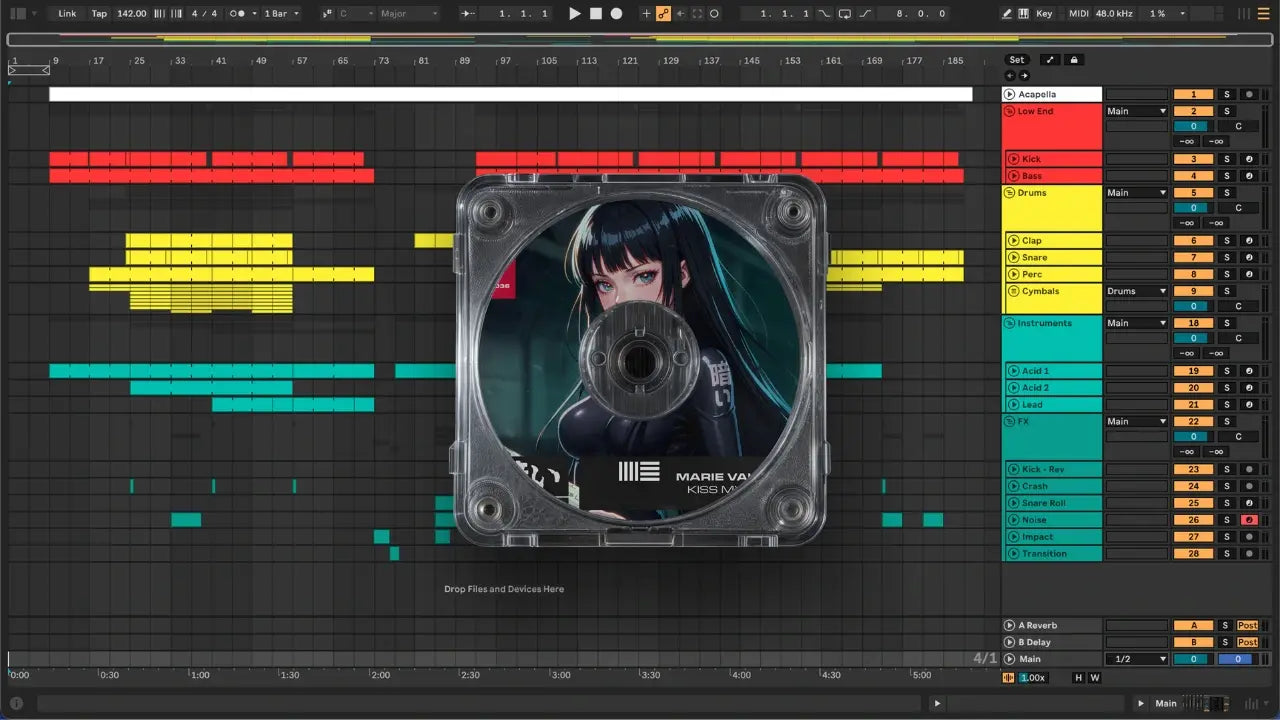Click the Lock Envelopes padlock icon
1280x720 pixels.
(1074, 60)
